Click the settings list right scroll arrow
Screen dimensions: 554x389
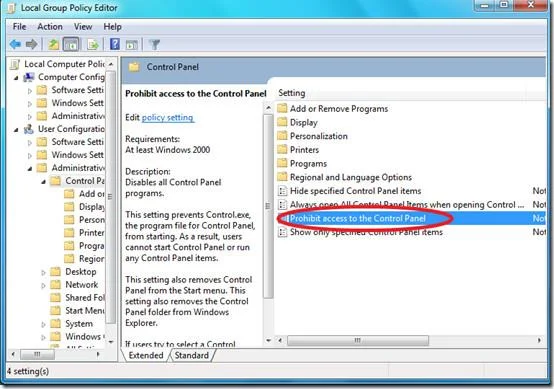(x=539, y=341)
